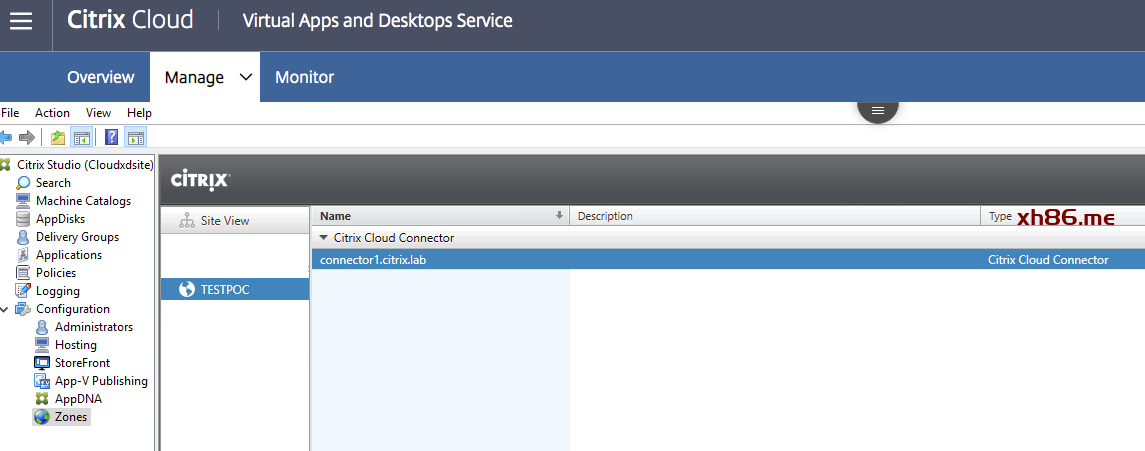Click the Policies document icon
Screen dimensions: 1145x451
23,273
